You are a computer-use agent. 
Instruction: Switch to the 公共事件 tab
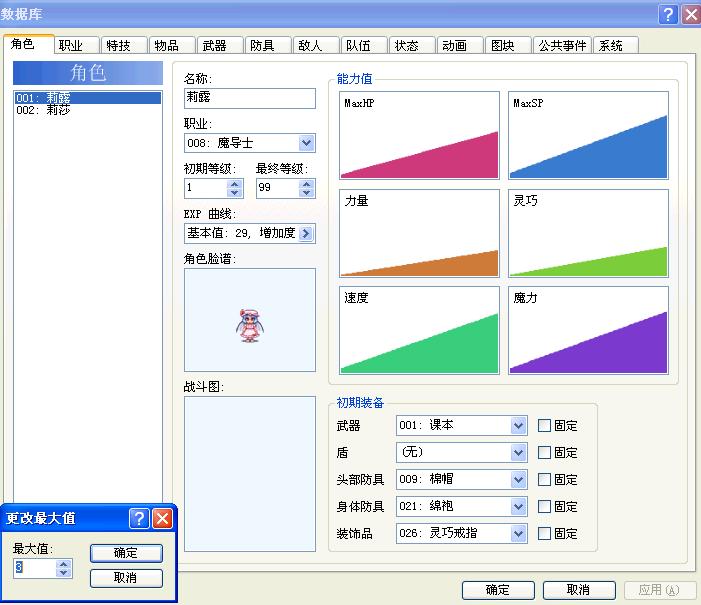pyautogui.click(x=562, y=46)
